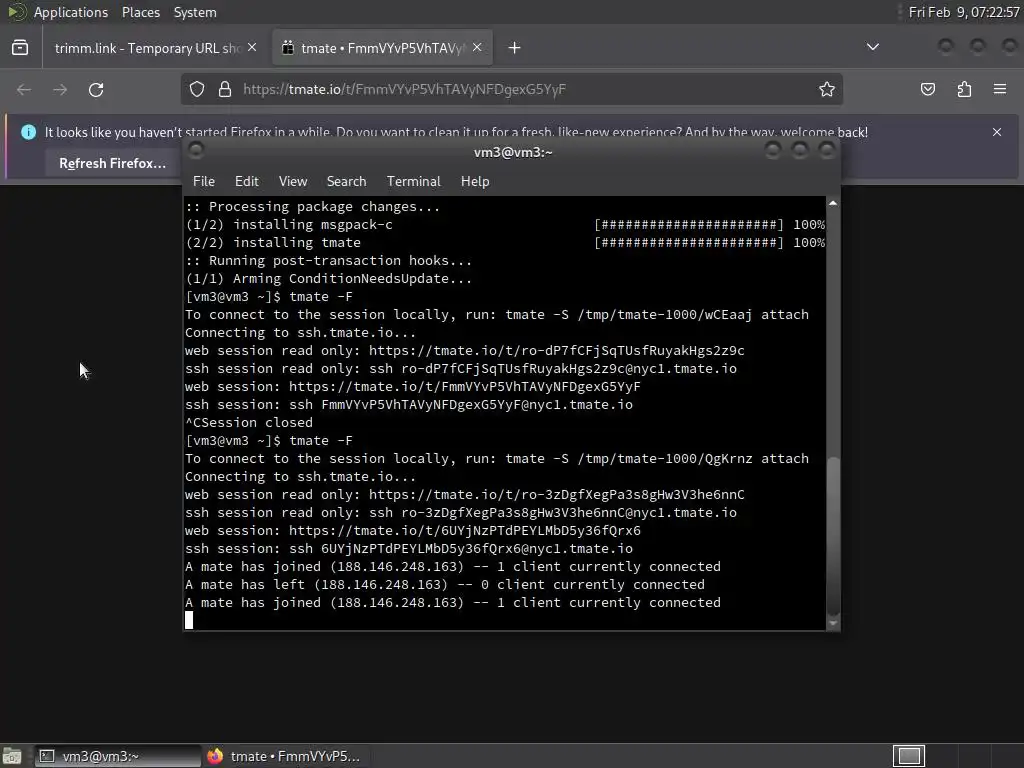Open the Terminal menu in terminal window
The width and height of the screenshot is (1024, 768).
413,182
